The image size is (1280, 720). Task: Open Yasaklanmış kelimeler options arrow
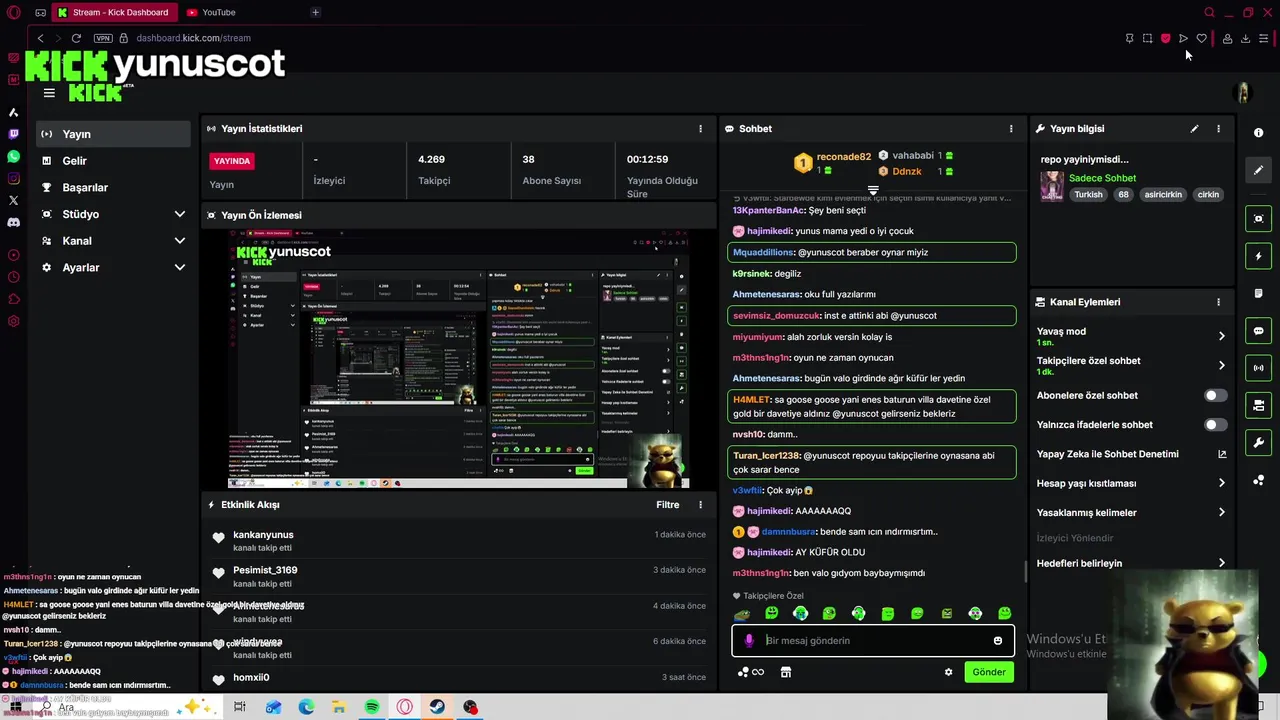[x=1221, y=513]
